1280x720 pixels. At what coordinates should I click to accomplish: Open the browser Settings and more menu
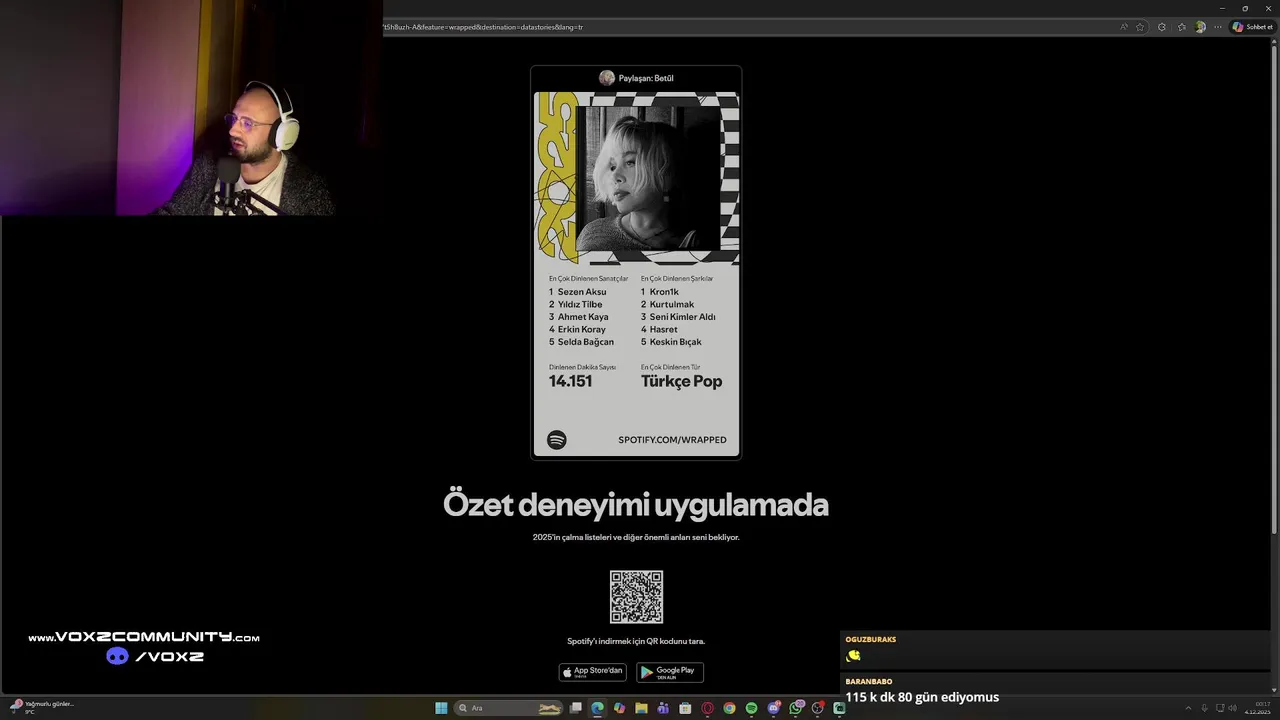coord(1217,27)
